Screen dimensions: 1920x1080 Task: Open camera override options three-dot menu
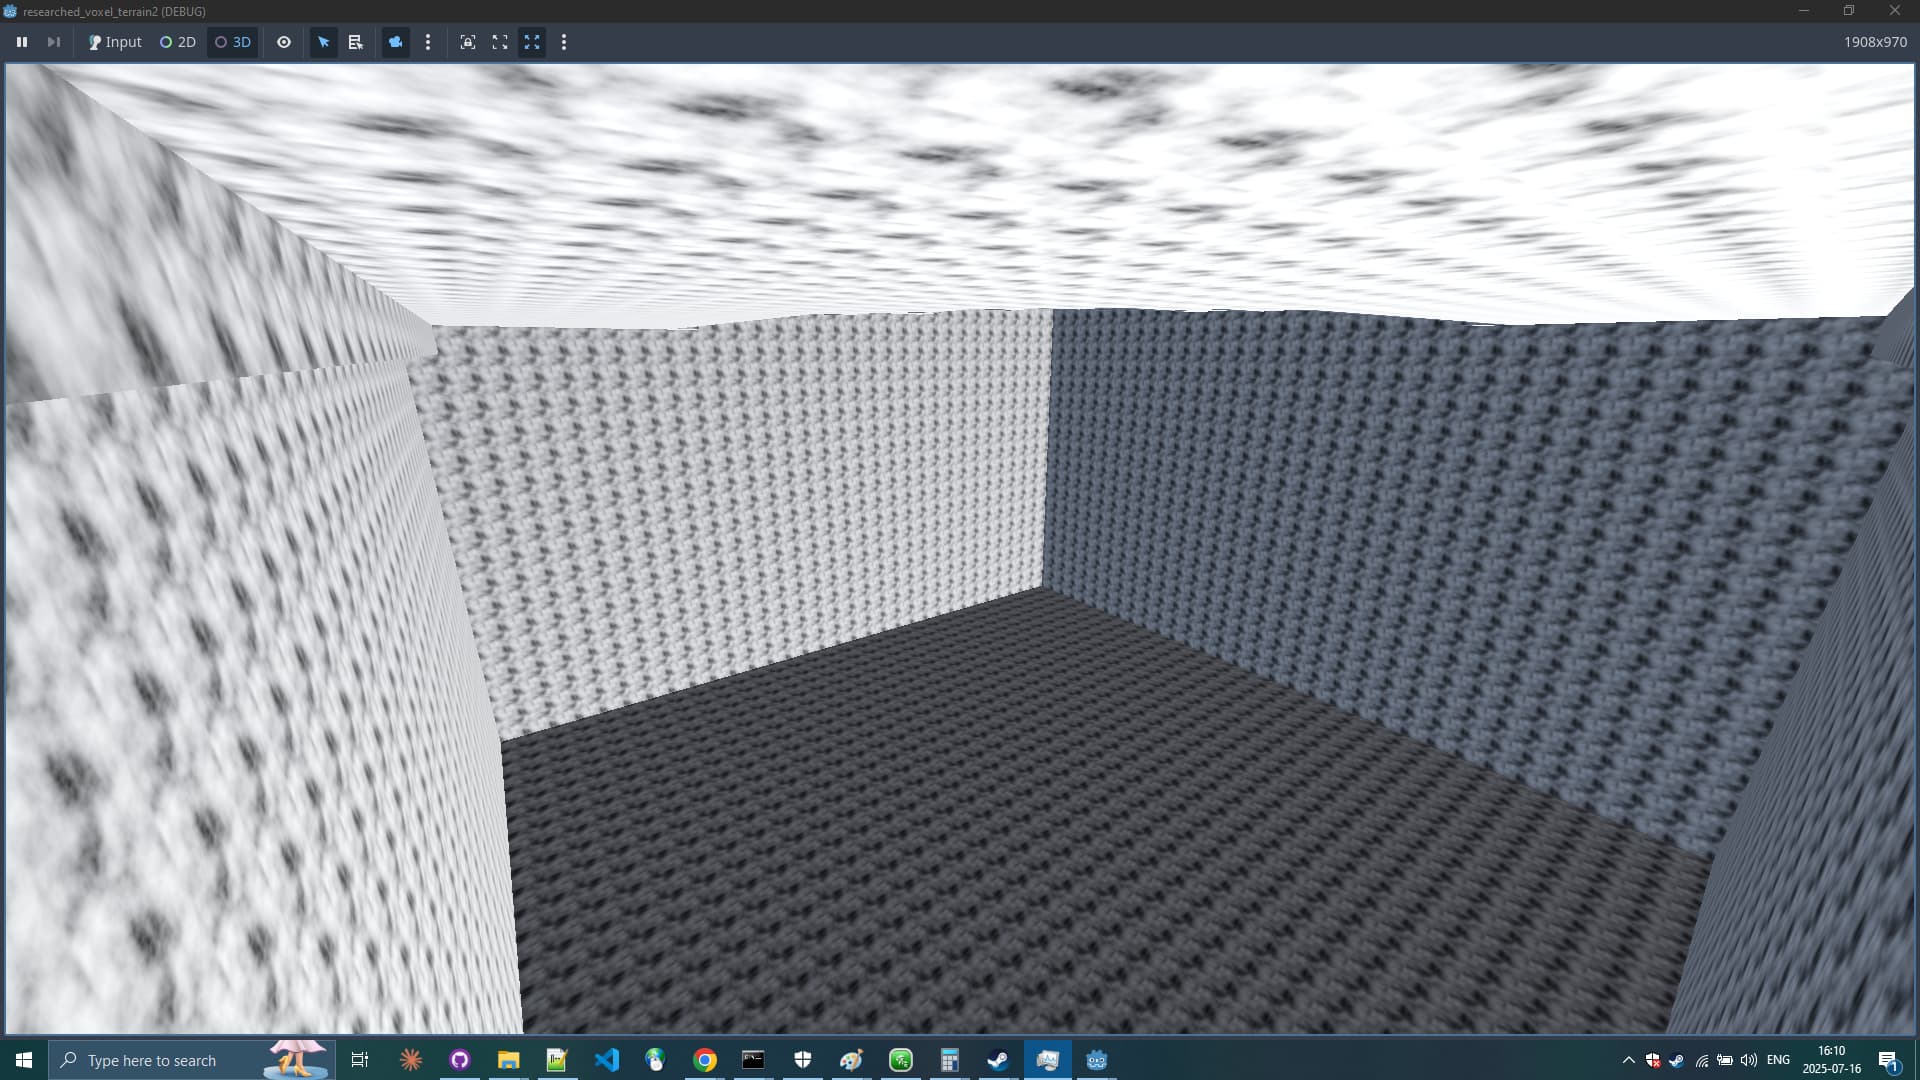[x=428, y=42]
